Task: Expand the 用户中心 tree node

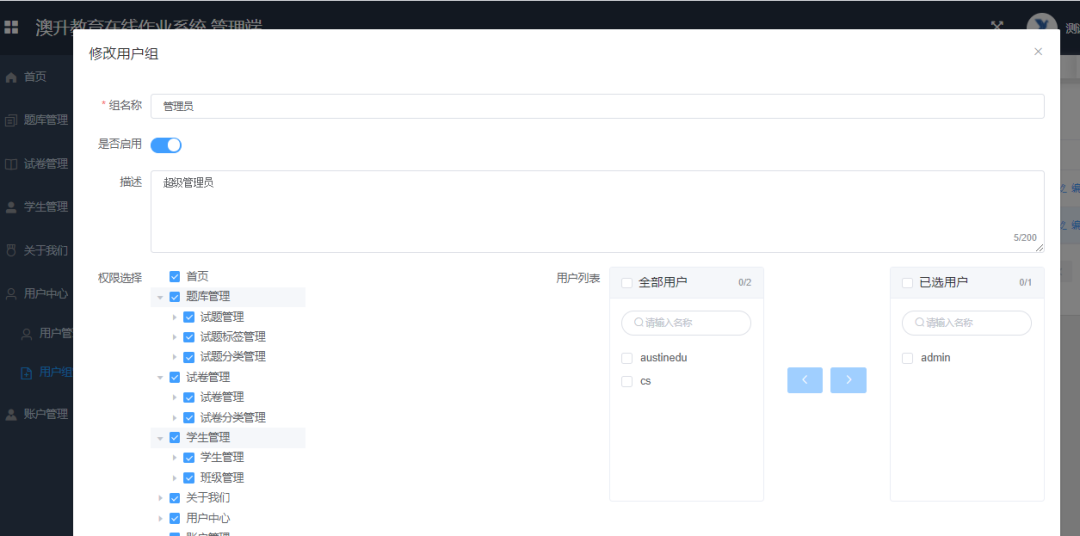Action: click(160, 517)
